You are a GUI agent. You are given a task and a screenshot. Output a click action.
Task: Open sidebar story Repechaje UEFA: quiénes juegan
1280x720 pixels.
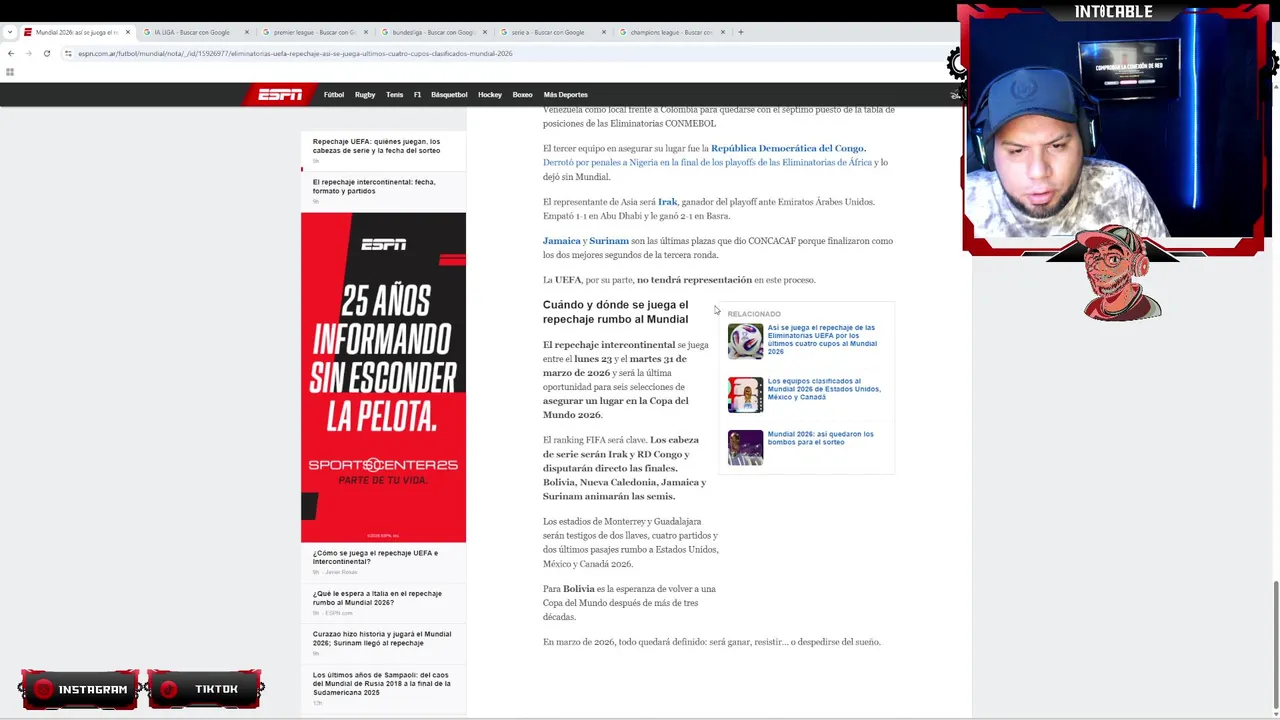click(376, 146)
